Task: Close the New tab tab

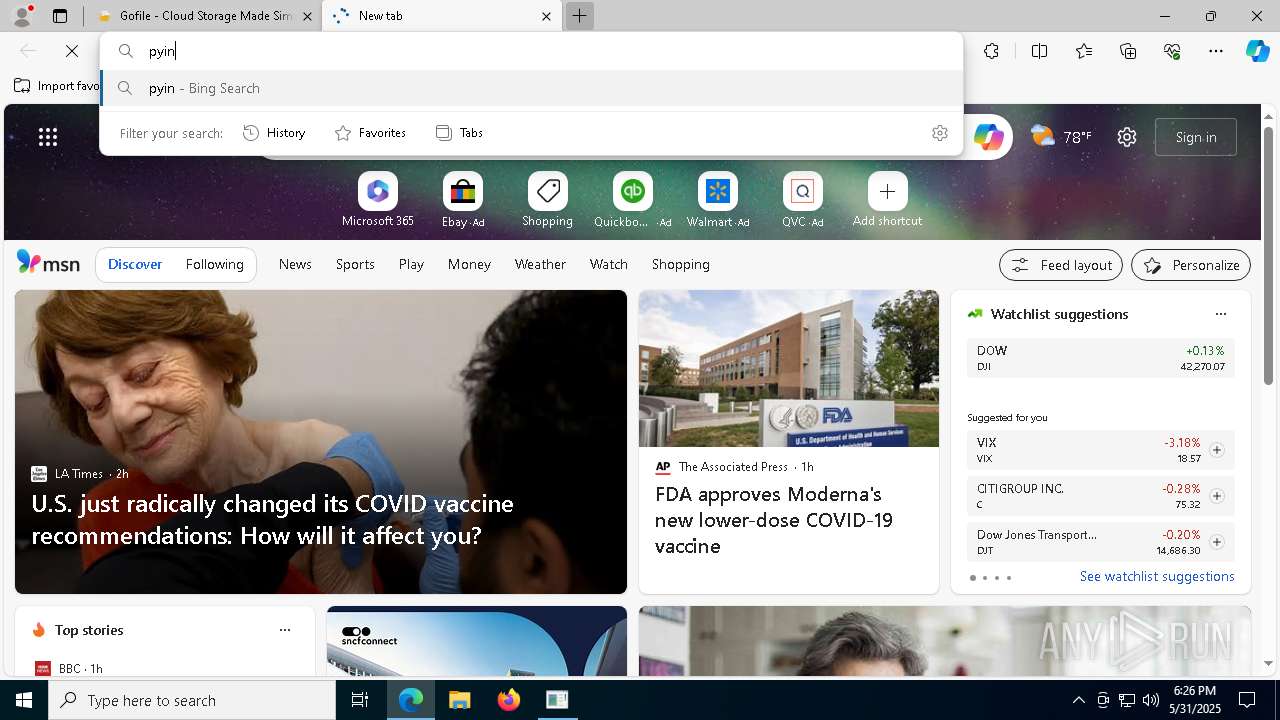Action: tap(546, 16)
